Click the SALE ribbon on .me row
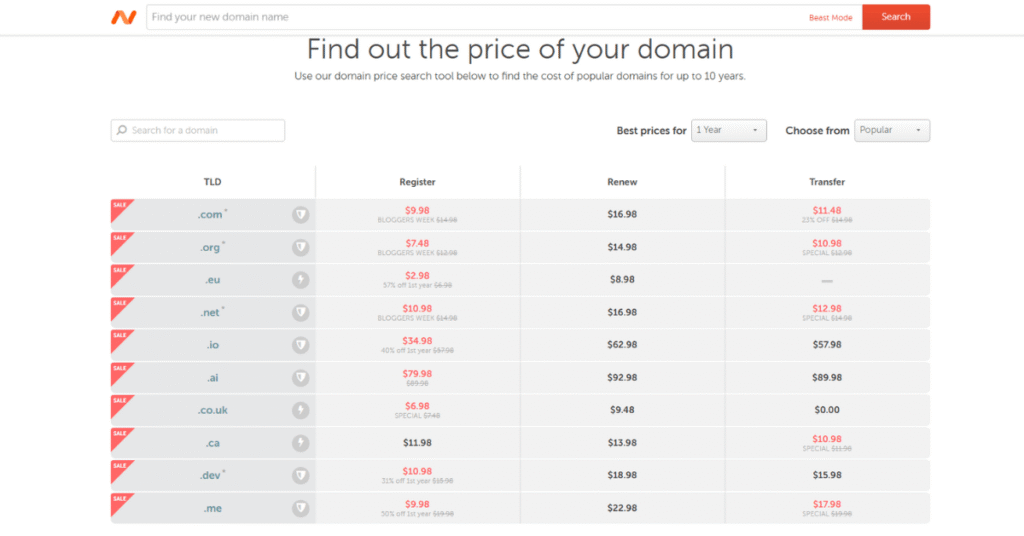This screenshot has height=536, width=1024. coord(121,503)
